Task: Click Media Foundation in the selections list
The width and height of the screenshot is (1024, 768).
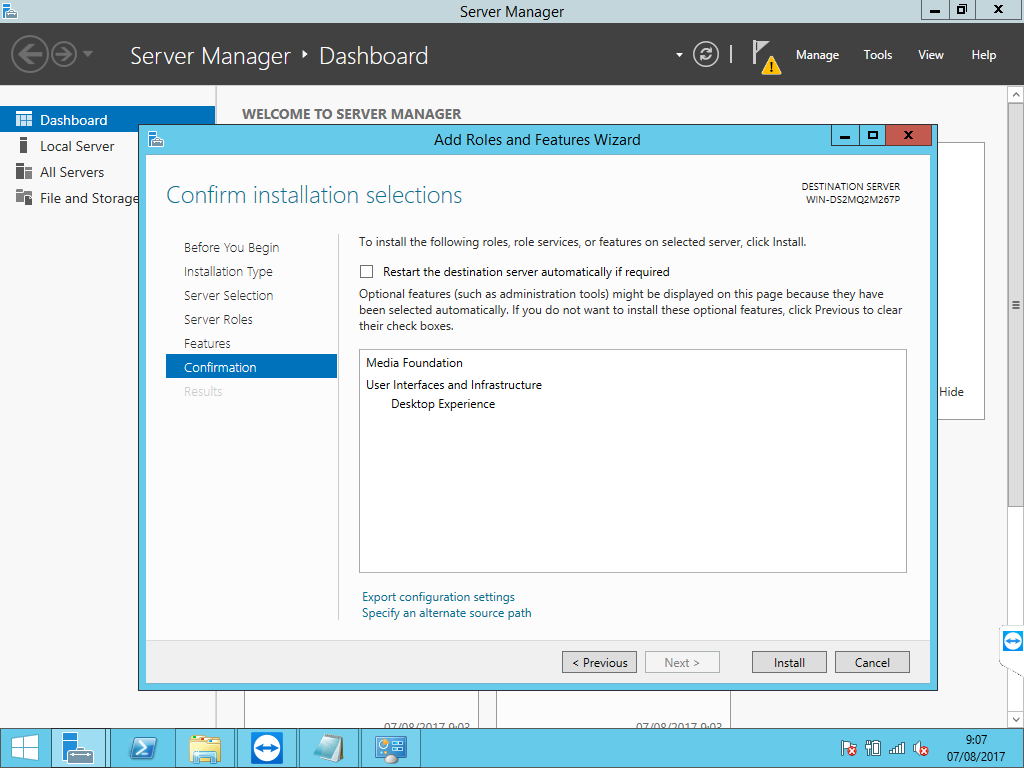Action: click(414, 363)
